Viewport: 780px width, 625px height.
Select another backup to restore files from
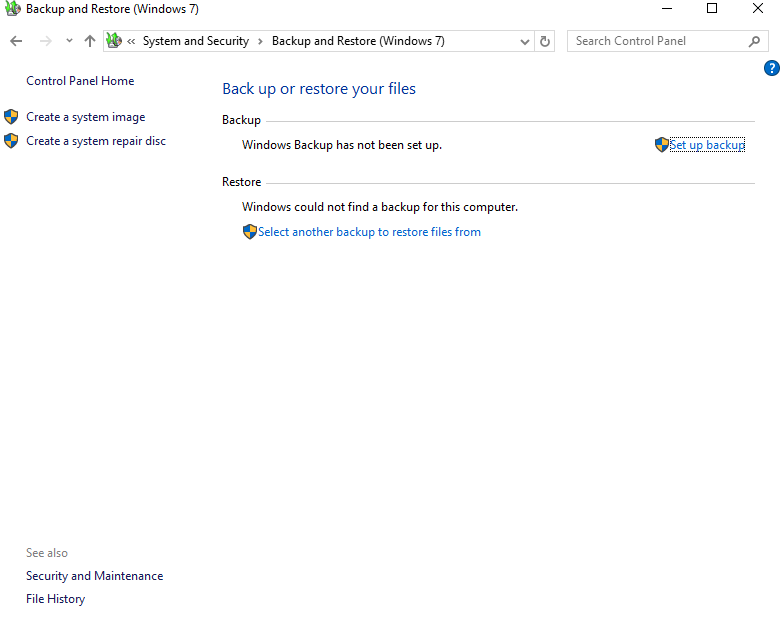(369, 232)
